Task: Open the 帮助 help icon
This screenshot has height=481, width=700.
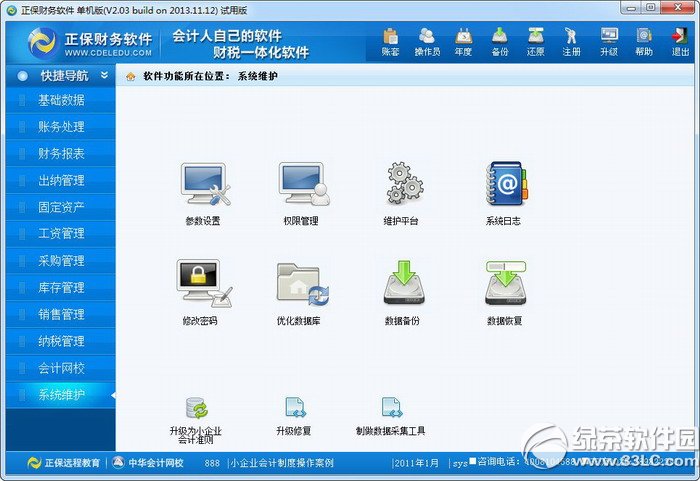Action: (x=644, y=42)
